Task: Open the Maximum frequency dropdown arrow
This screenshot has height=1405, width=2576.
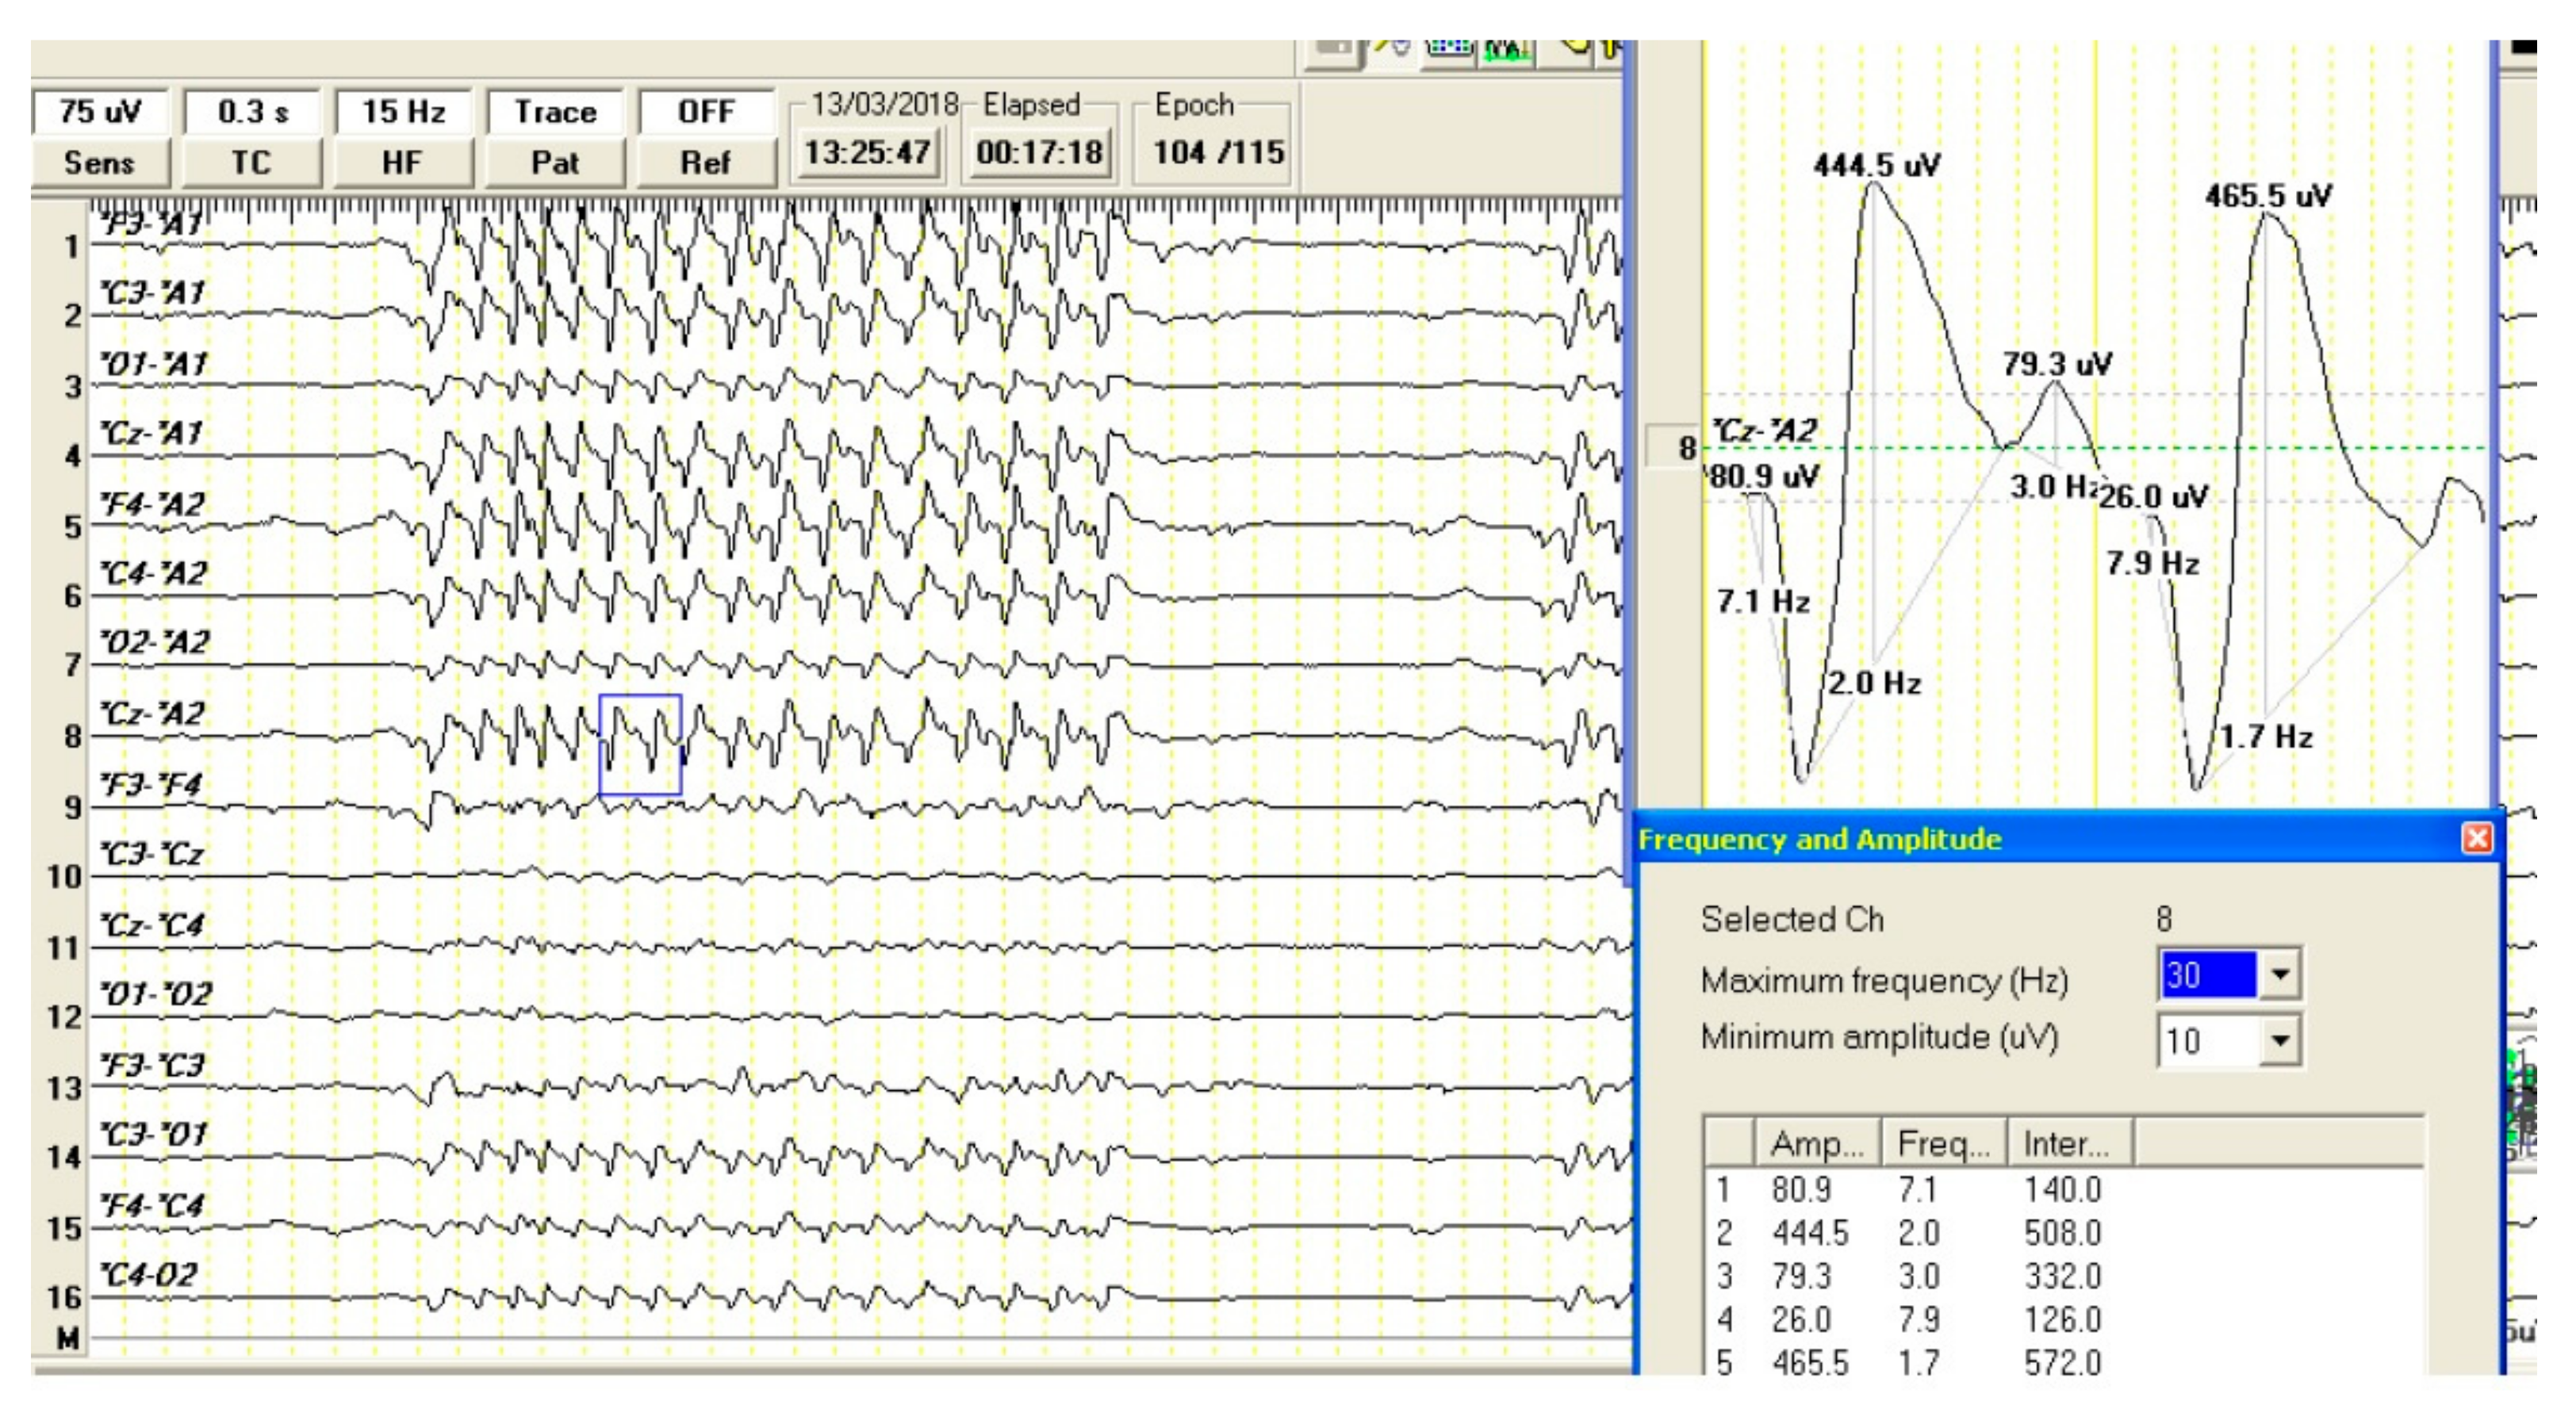Action: tap(2280, 974)
